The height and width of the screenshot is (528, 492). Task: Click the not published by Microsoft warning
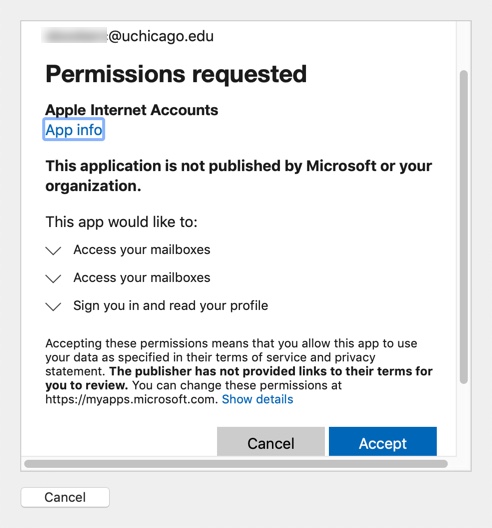point(239,175)
